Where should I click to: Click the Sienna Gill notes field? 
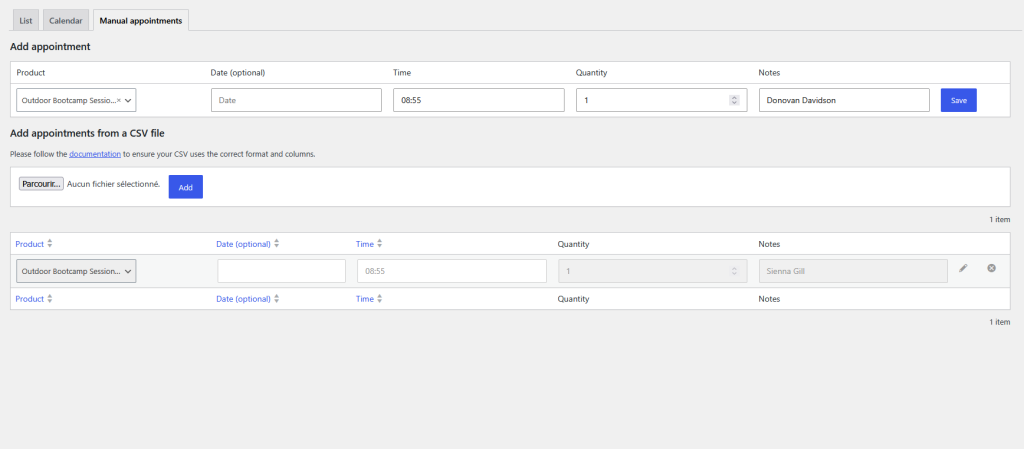click(854, 271)
